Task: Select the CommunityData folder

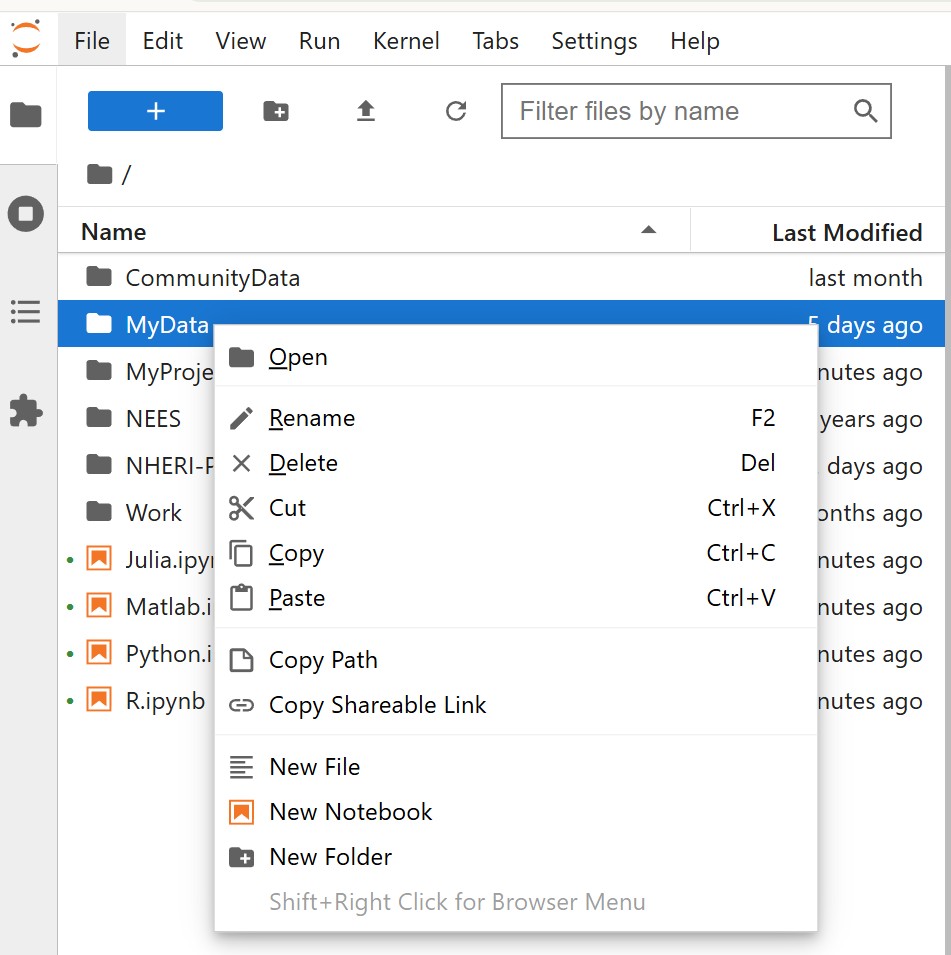Action: (x=212, y=278)
